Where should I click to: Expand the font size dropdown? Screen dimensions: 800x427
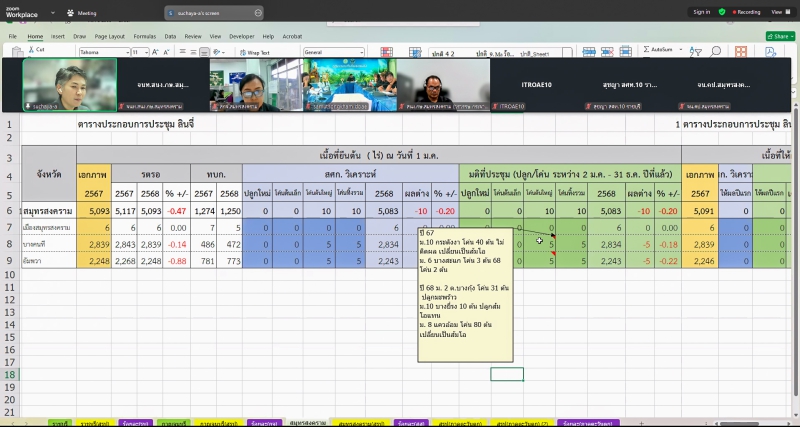(145, 52)
